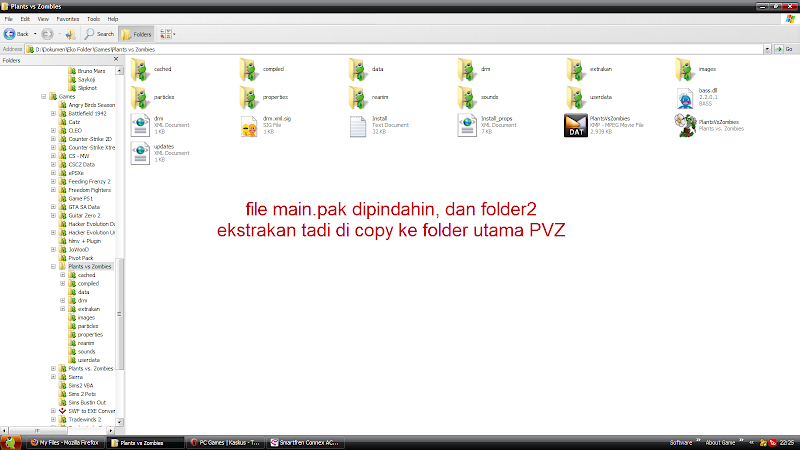
Task: Switch to My Files - Mozilla Firefox taskbar
Action: (65, 443)
